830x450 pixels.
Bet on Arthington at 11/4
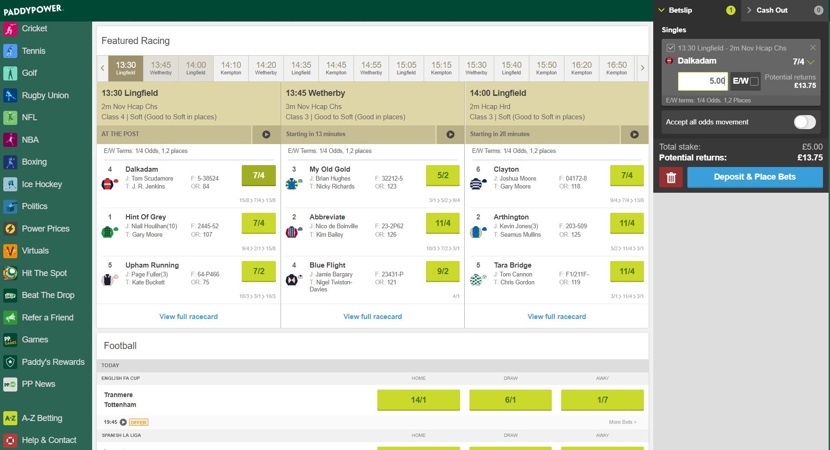[x=627, y=223]
